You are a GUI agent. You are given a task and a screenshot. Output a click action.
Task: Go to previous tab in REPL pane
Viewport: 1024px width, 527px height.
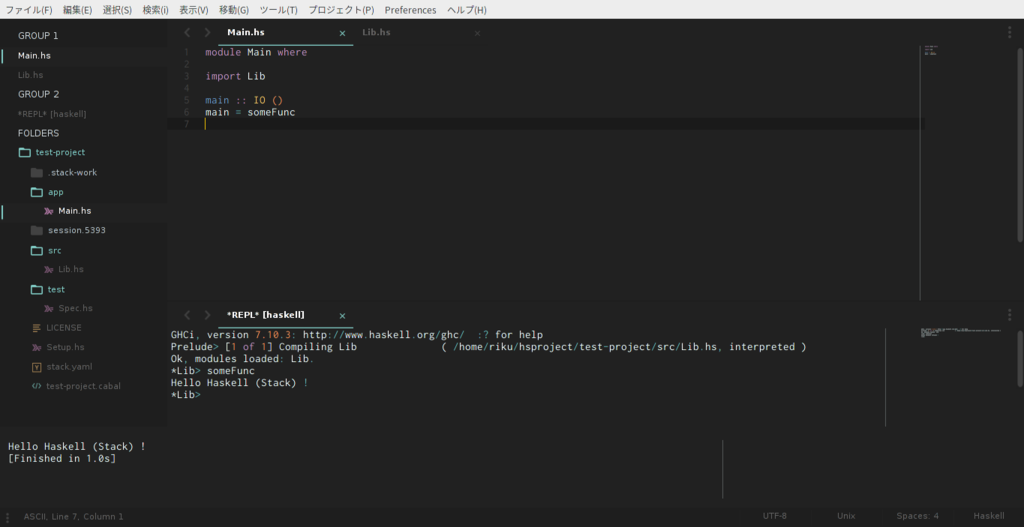[x=187, y=315]
